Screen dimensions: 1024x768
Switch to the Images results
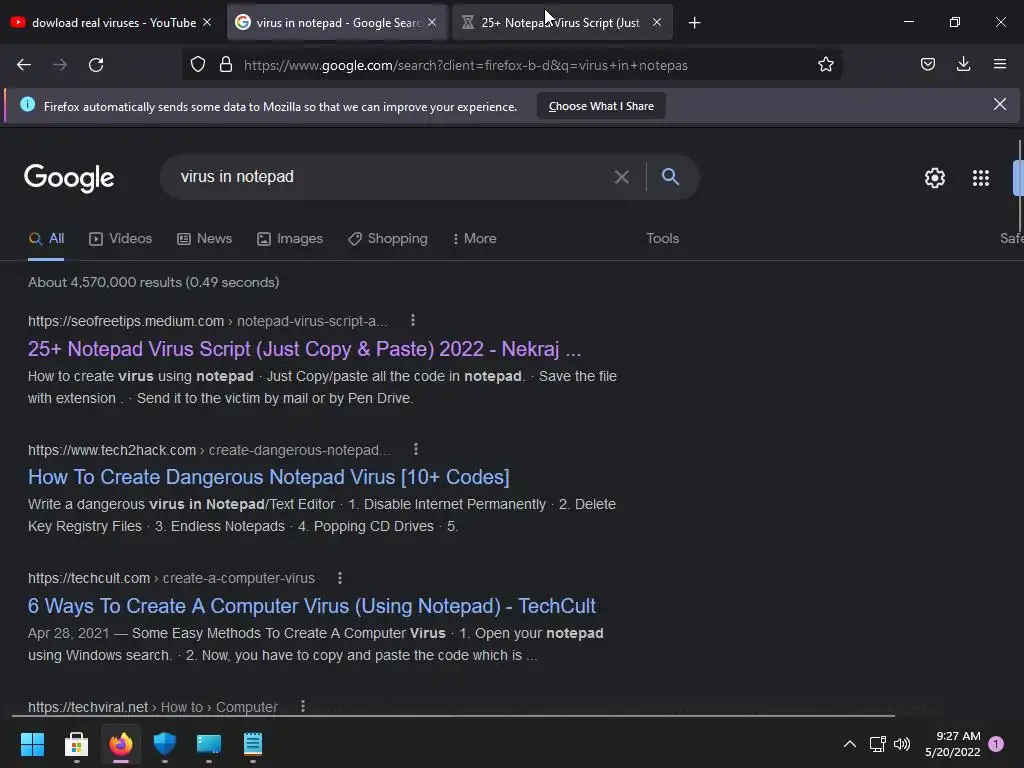[290, 238]
